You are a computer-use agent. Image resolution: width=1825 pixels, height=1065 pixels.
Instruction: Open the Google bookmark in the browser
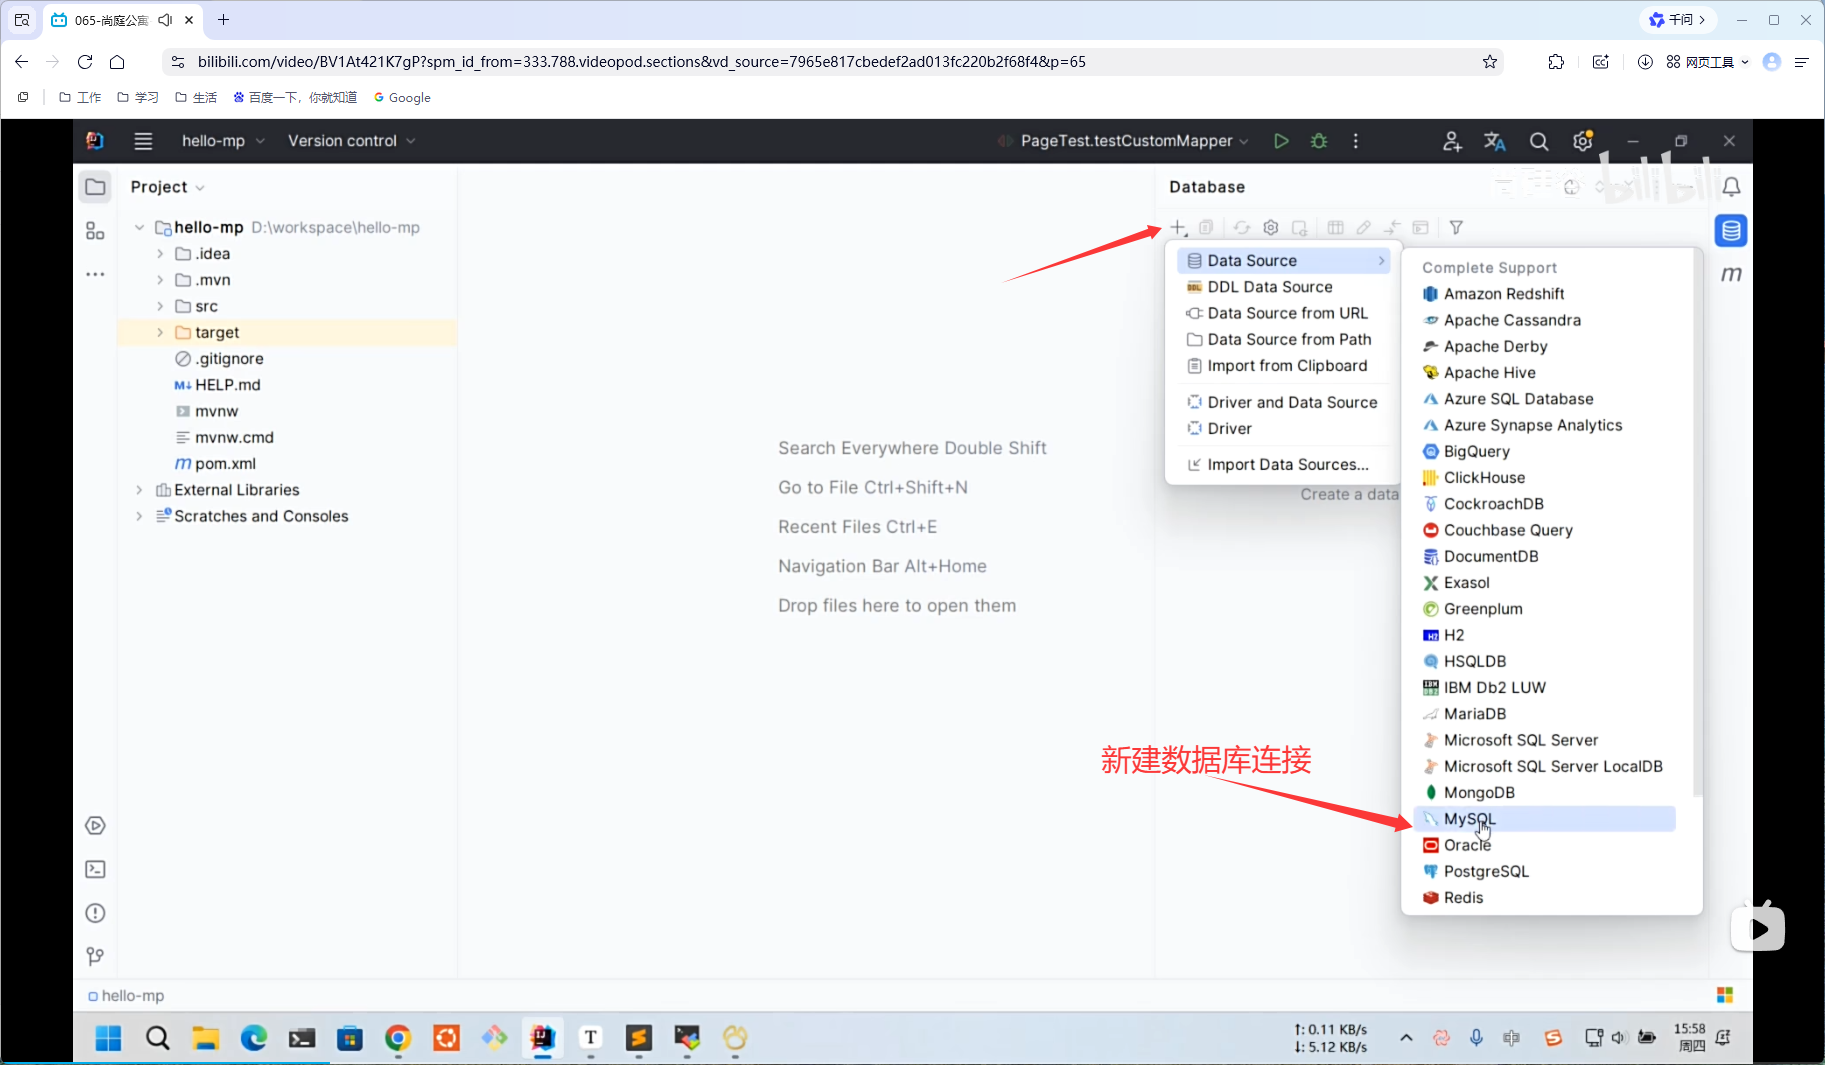[402, 98]
